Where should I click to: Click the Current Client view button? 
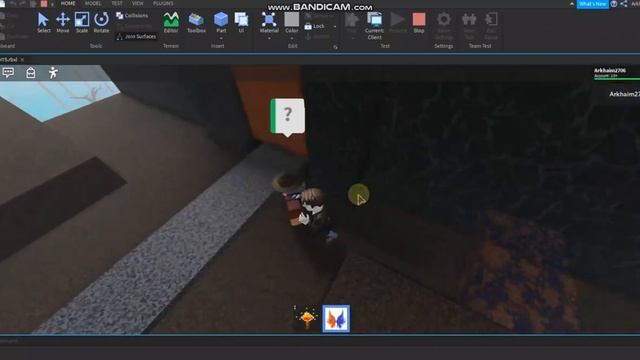point(374,25)
